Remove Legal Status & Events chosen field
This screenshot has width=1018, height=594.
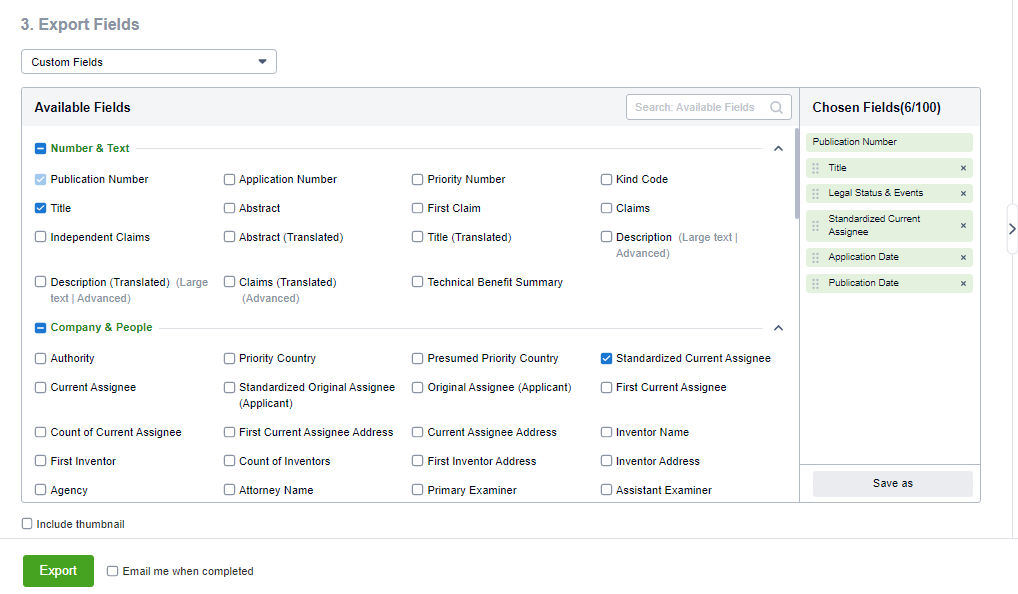963,193
